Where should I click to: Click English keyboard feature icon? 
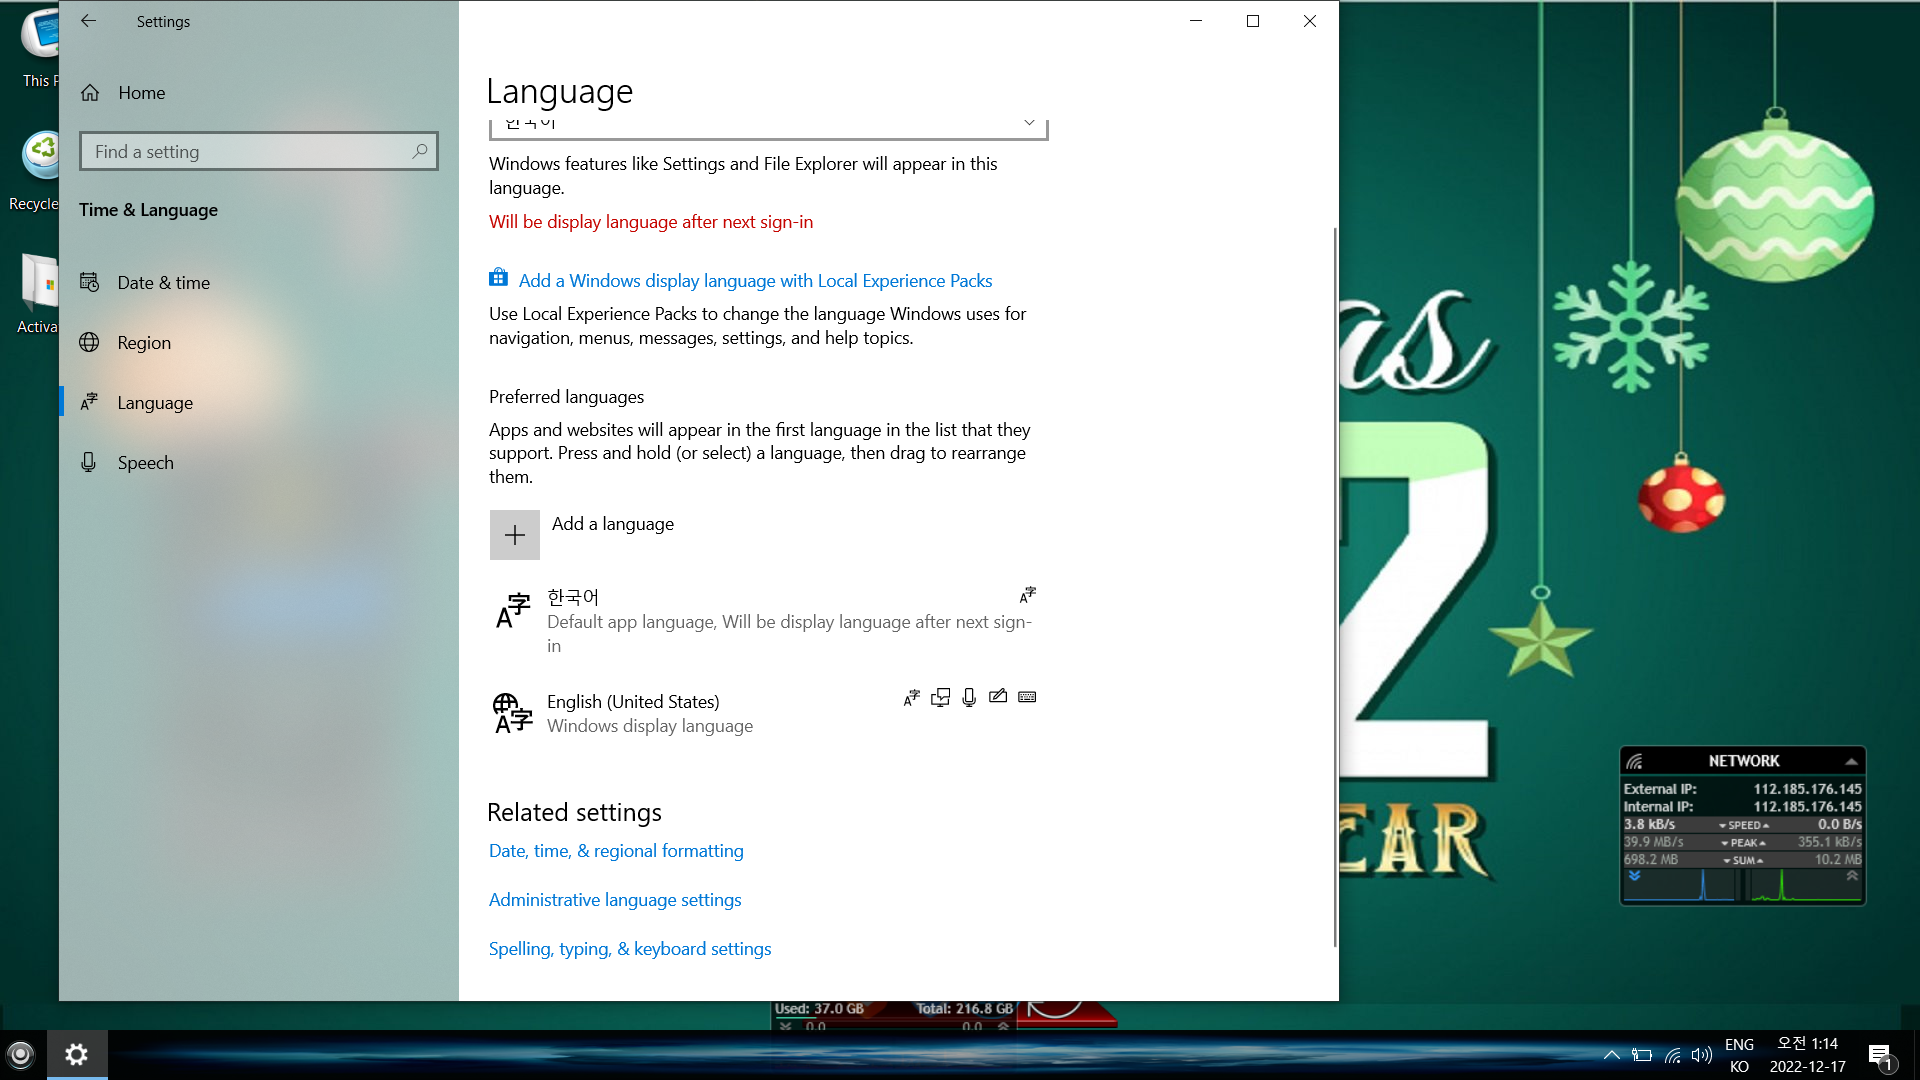point(1027,697)
